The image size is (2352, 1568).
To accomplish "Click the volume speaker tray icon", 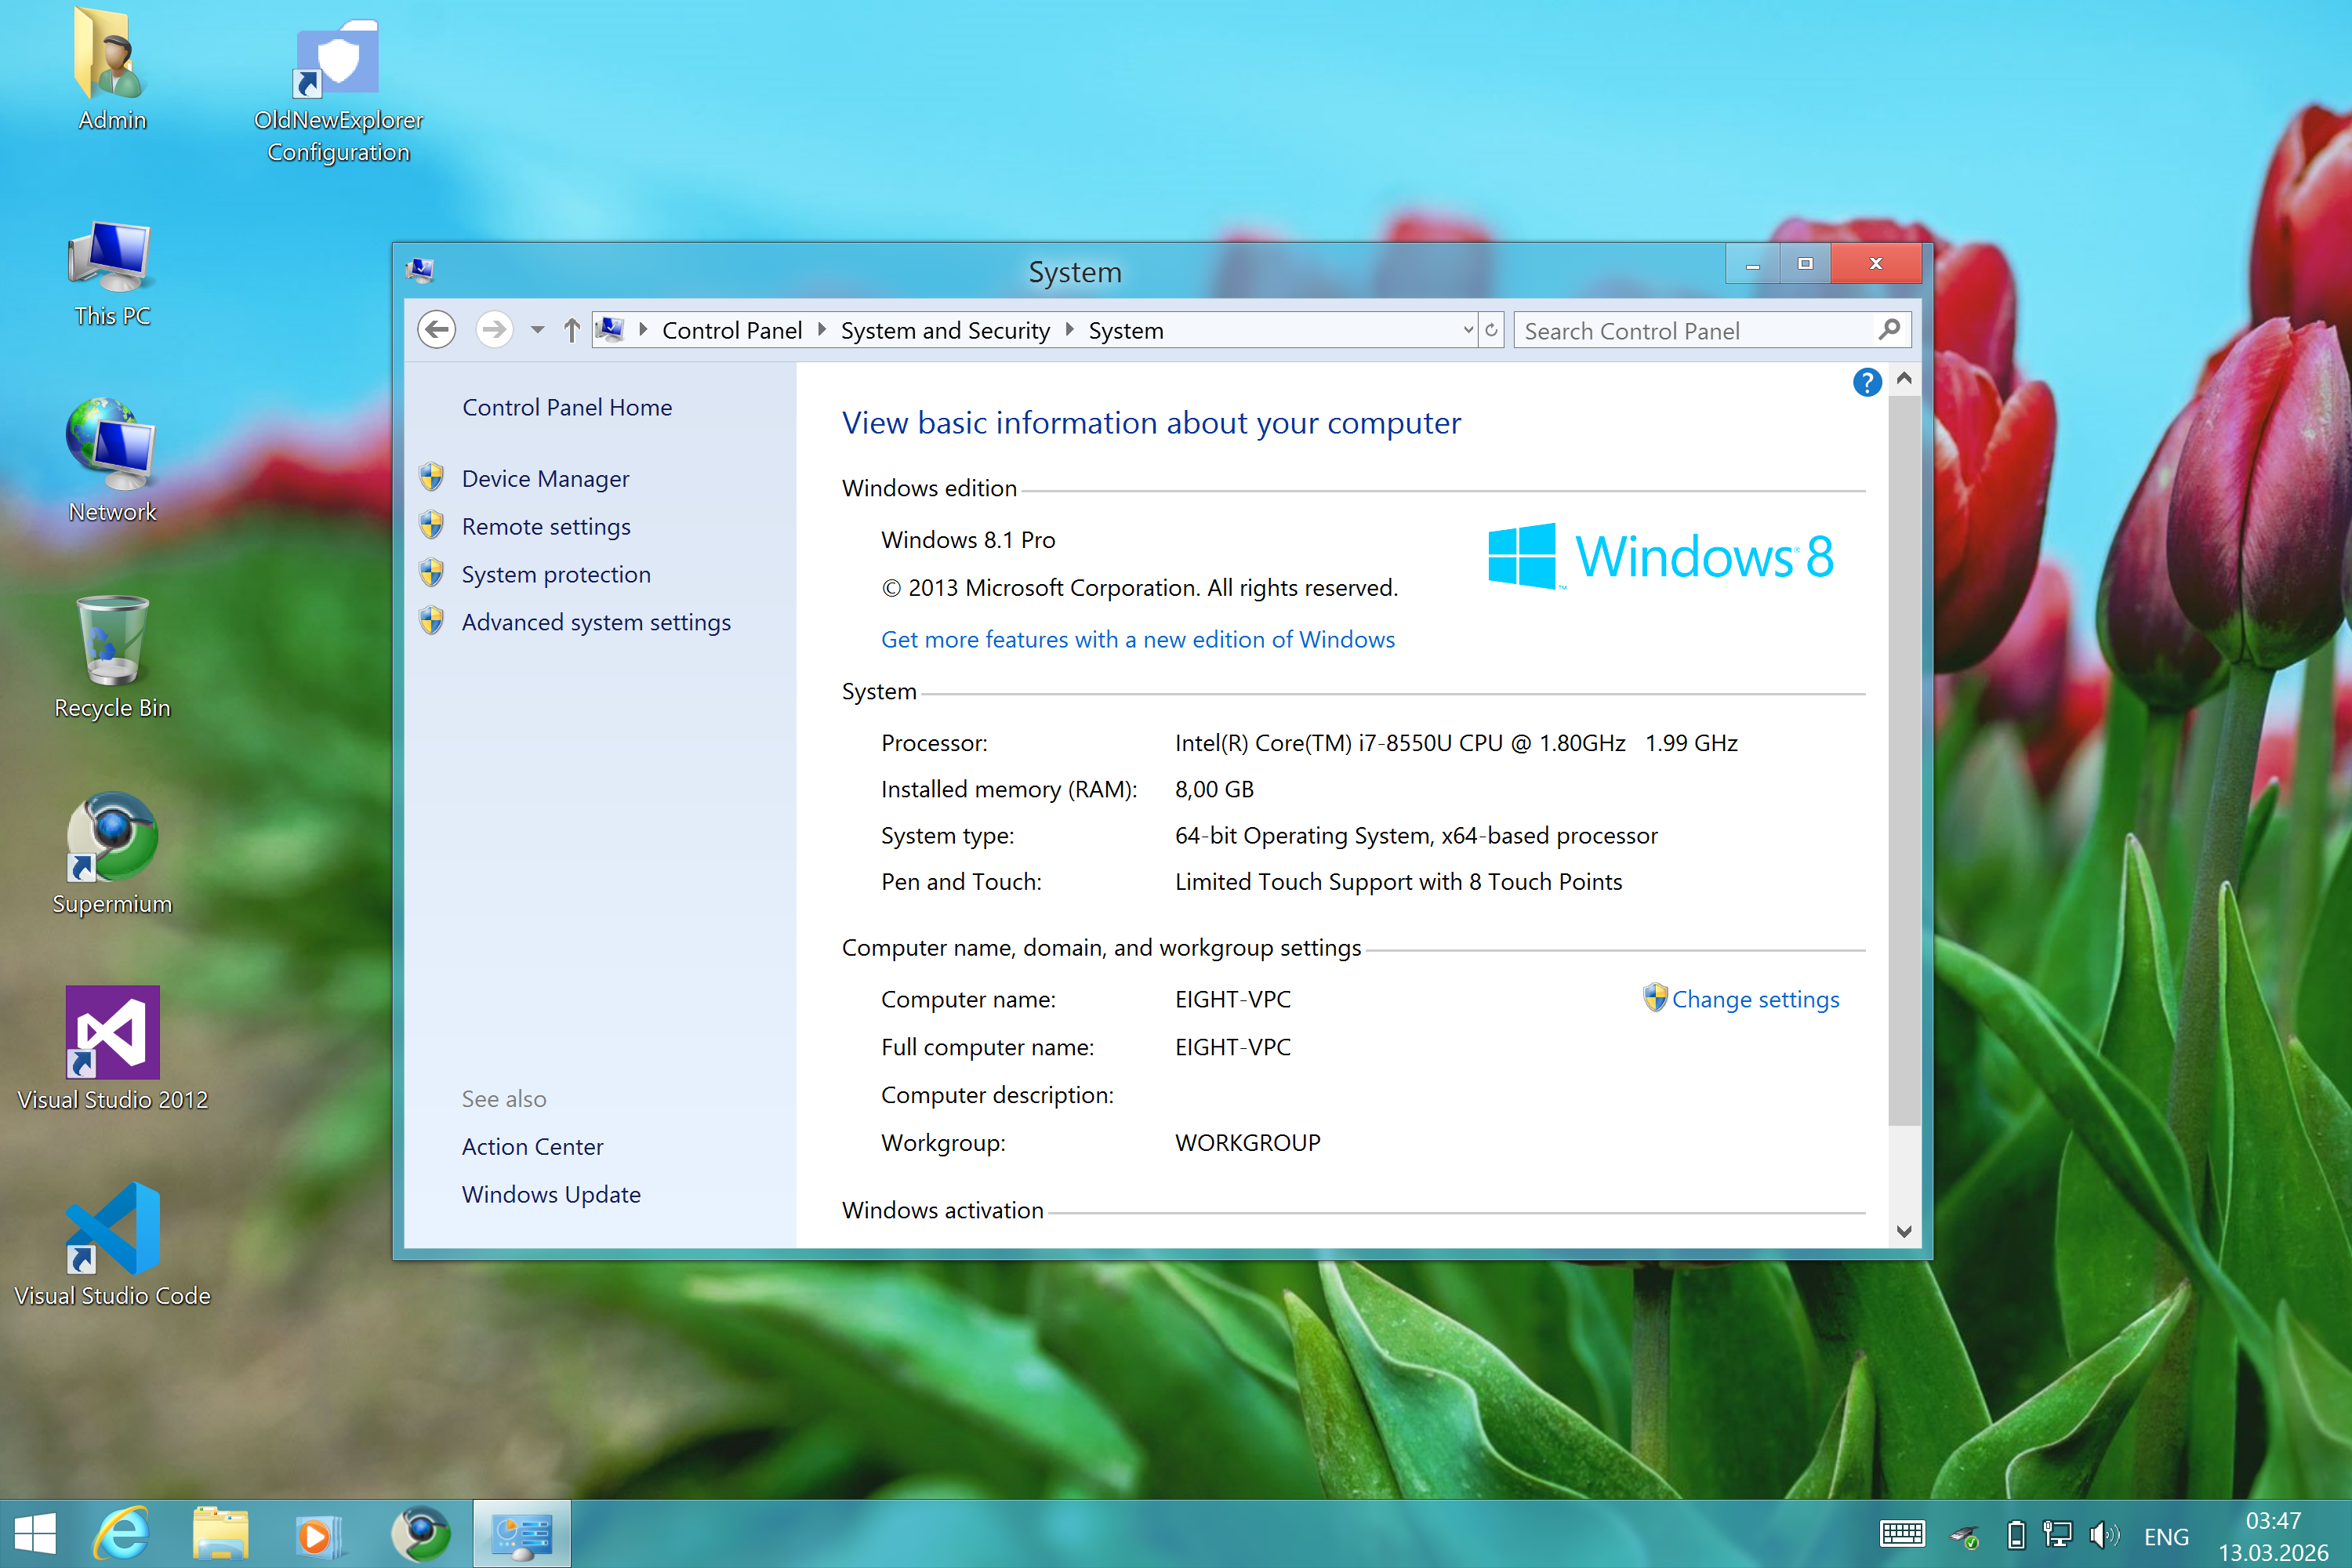I will pos(2104,1534).
